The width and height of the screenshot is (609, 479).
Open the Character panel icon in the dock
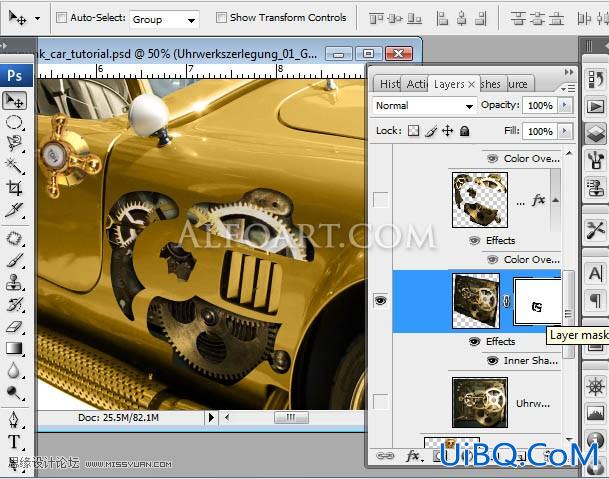point(595,273)
